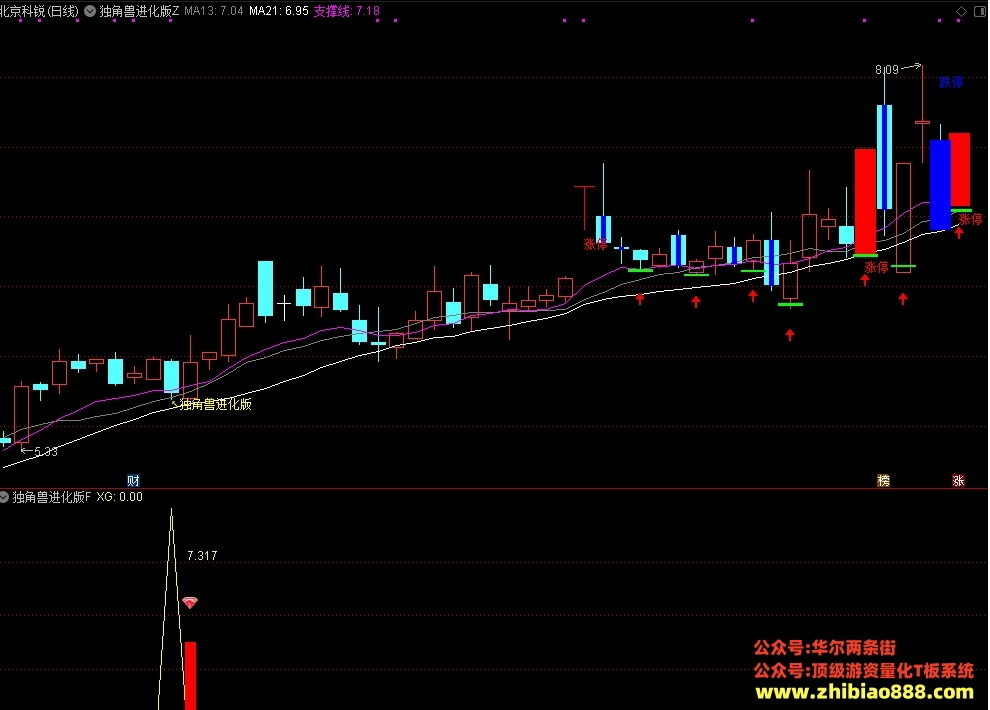Select the 独角兽进化版Z indicator name
The image size is (990, 710).
pyautogui.click(x=140, y=11)
